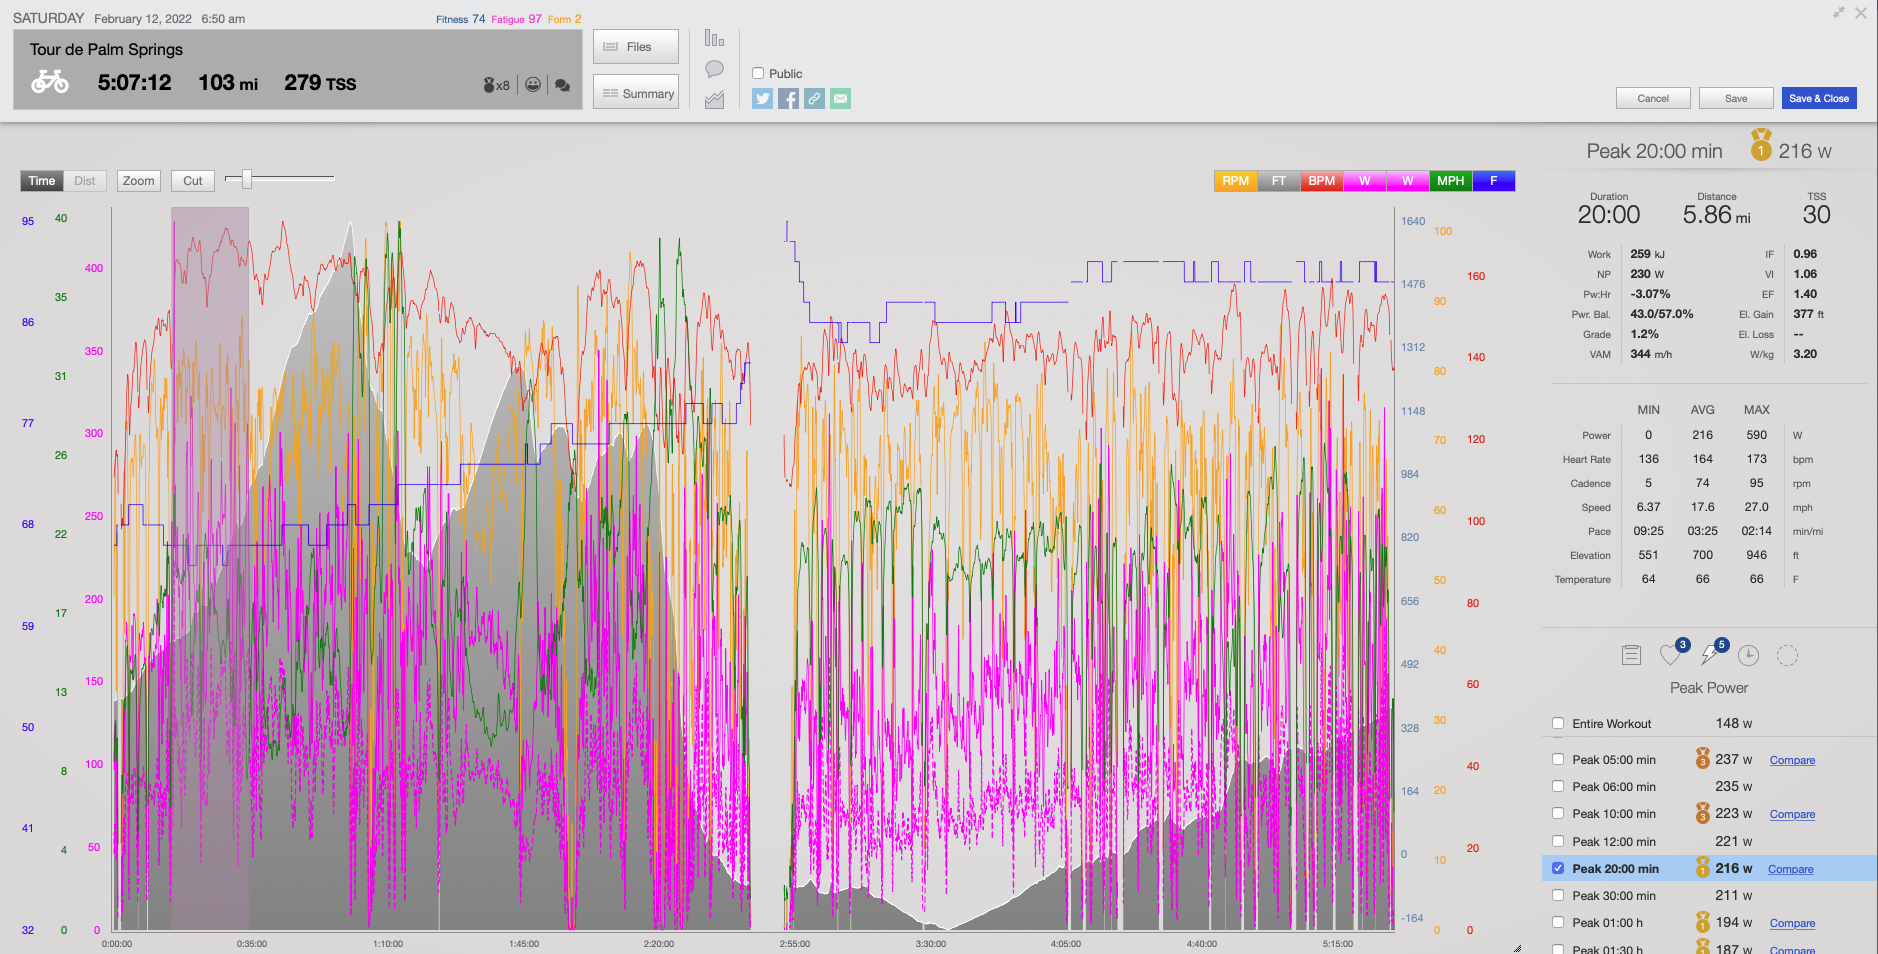Open the clock laps icon
Image resolution: width=1878 pixels, height=954 pixels.
point(1748,655)
